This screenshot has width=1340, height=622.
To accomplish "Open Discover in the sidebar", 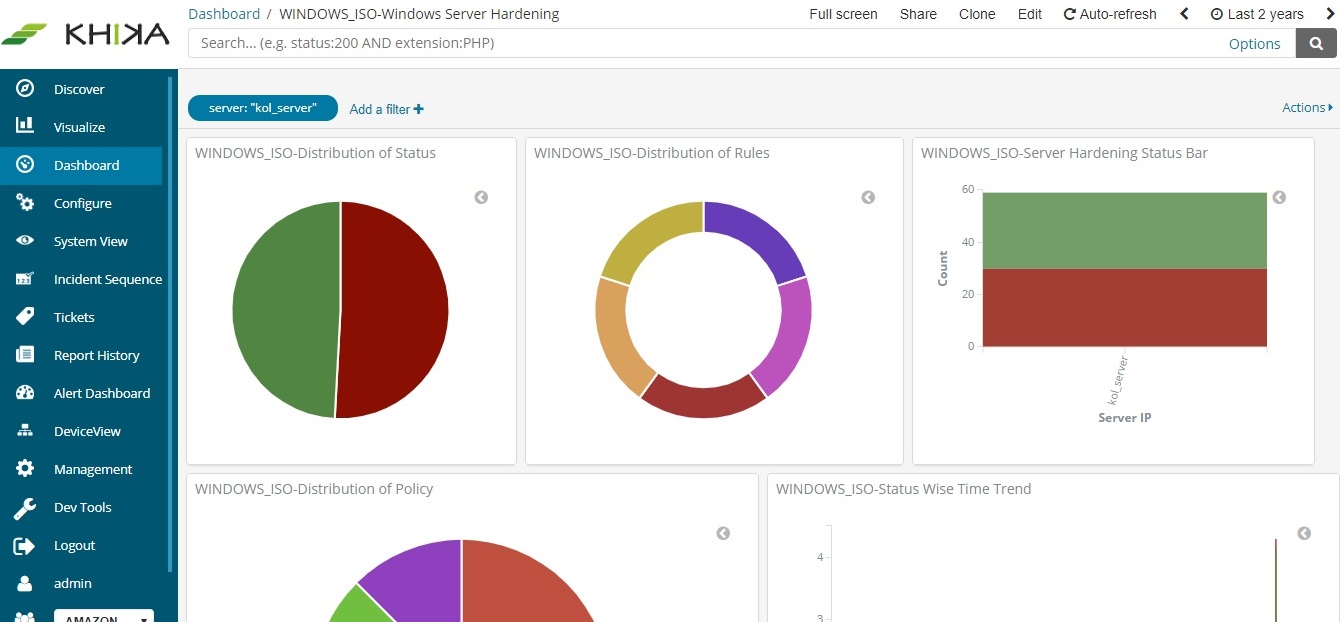I will pyautogui.click(x=79, y=89).
